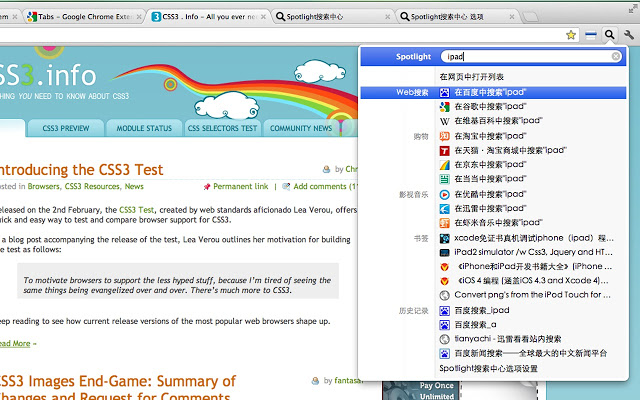Close the Spotlight搜索中心 选项 tab
Viewport: 640px width, 400px height.
pyautogui.click(x=511, y=17)
